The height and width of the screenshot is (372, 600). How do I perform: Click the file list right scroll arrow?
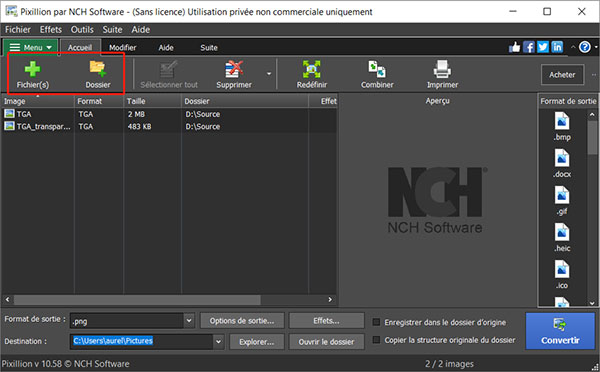click(330, 299)
